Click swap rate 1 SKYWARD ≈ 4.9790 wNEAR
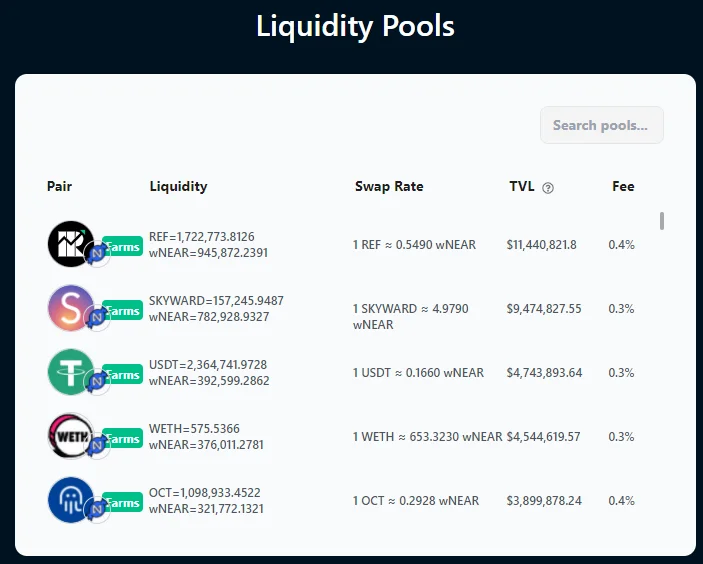 [411, 317]
